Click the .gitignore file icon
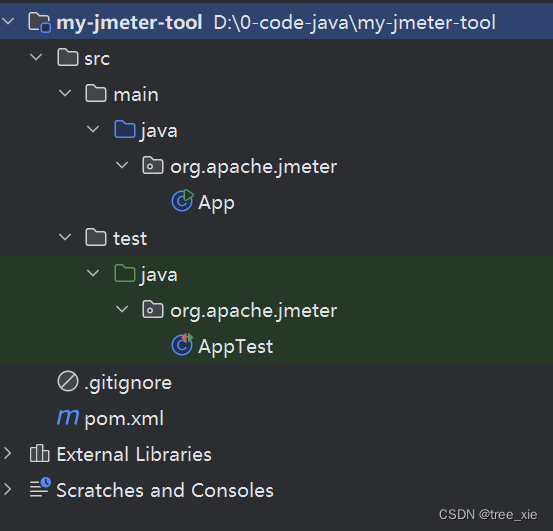This screenshot has height=531, width=553. [68, 381]
